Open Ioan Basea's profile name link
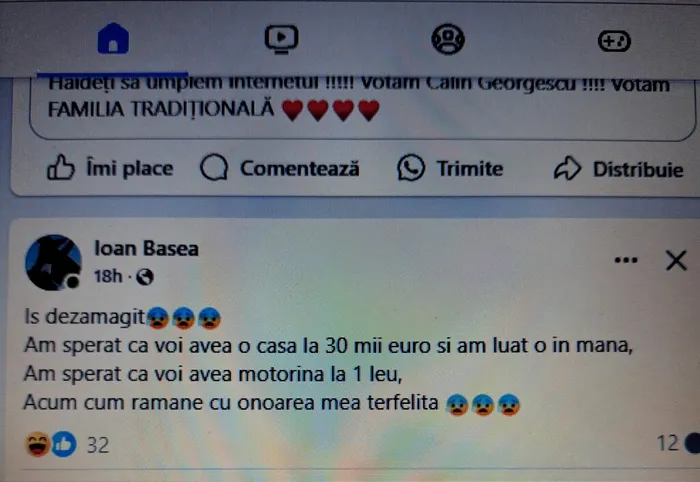Screen dimensions: 700x482 pyautogui.click(x=146, y=248)
